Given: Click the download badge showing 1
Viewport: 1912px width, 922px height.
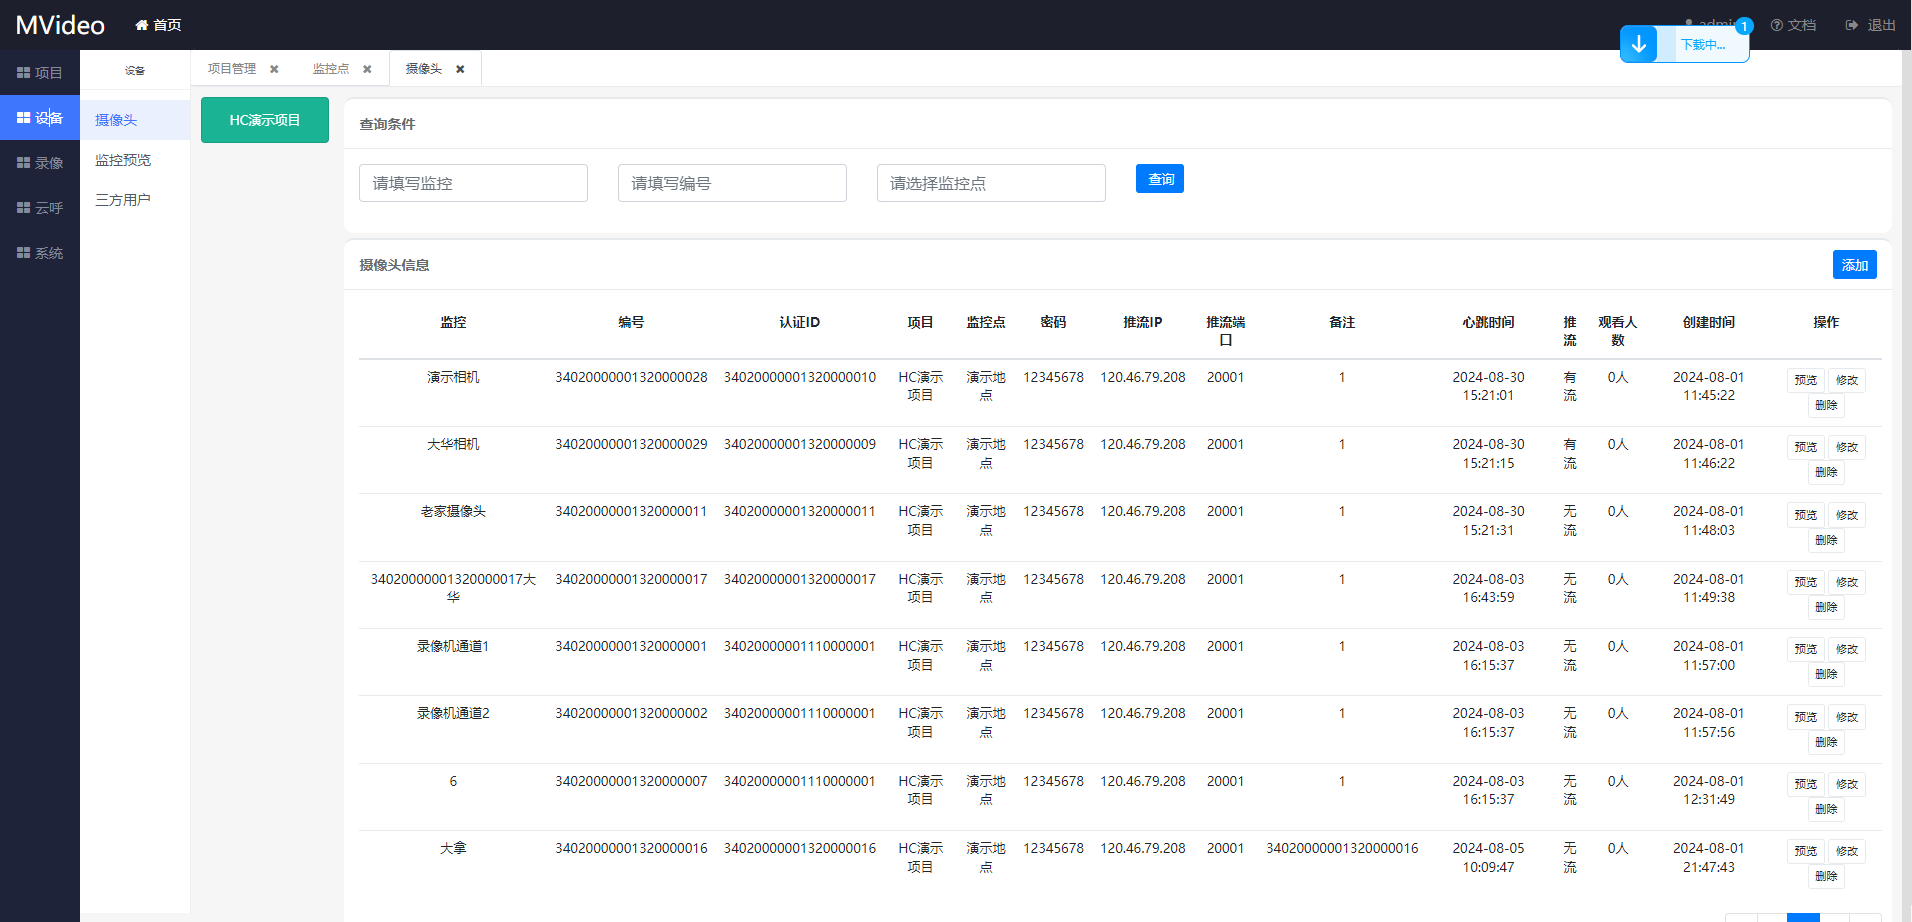Looking at the screenshot, I should 1744,27.
